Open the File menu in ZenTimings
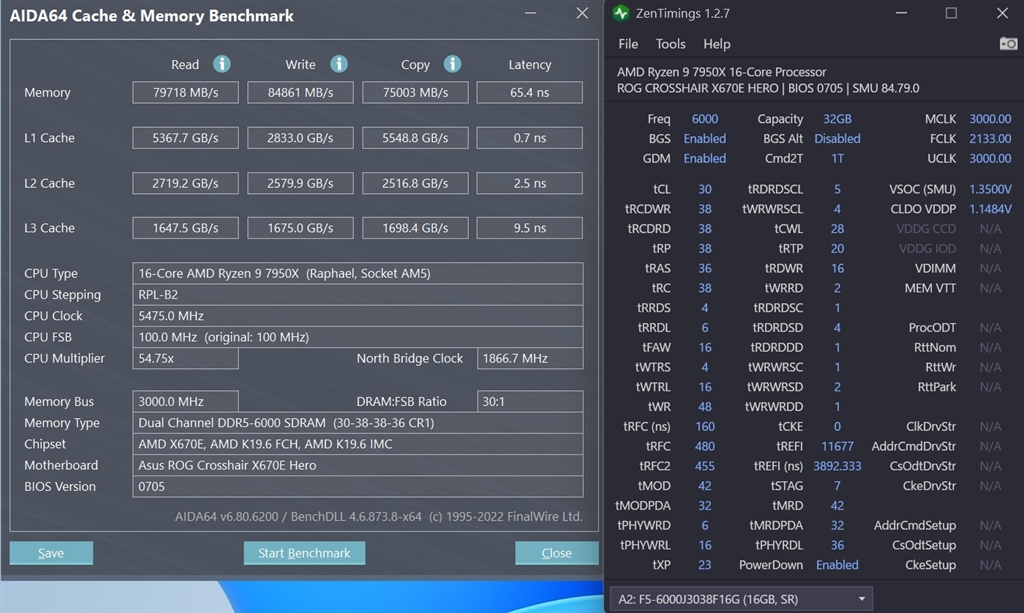This screenshot has width=1024, height=613. pos(628,44)
